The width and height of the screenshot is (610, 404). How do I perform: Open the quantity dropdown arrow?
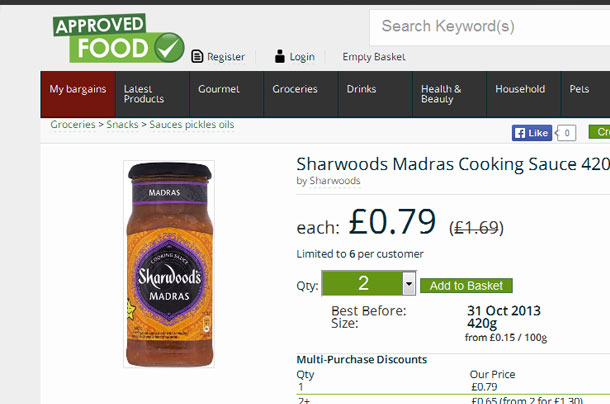click(409, 283)
